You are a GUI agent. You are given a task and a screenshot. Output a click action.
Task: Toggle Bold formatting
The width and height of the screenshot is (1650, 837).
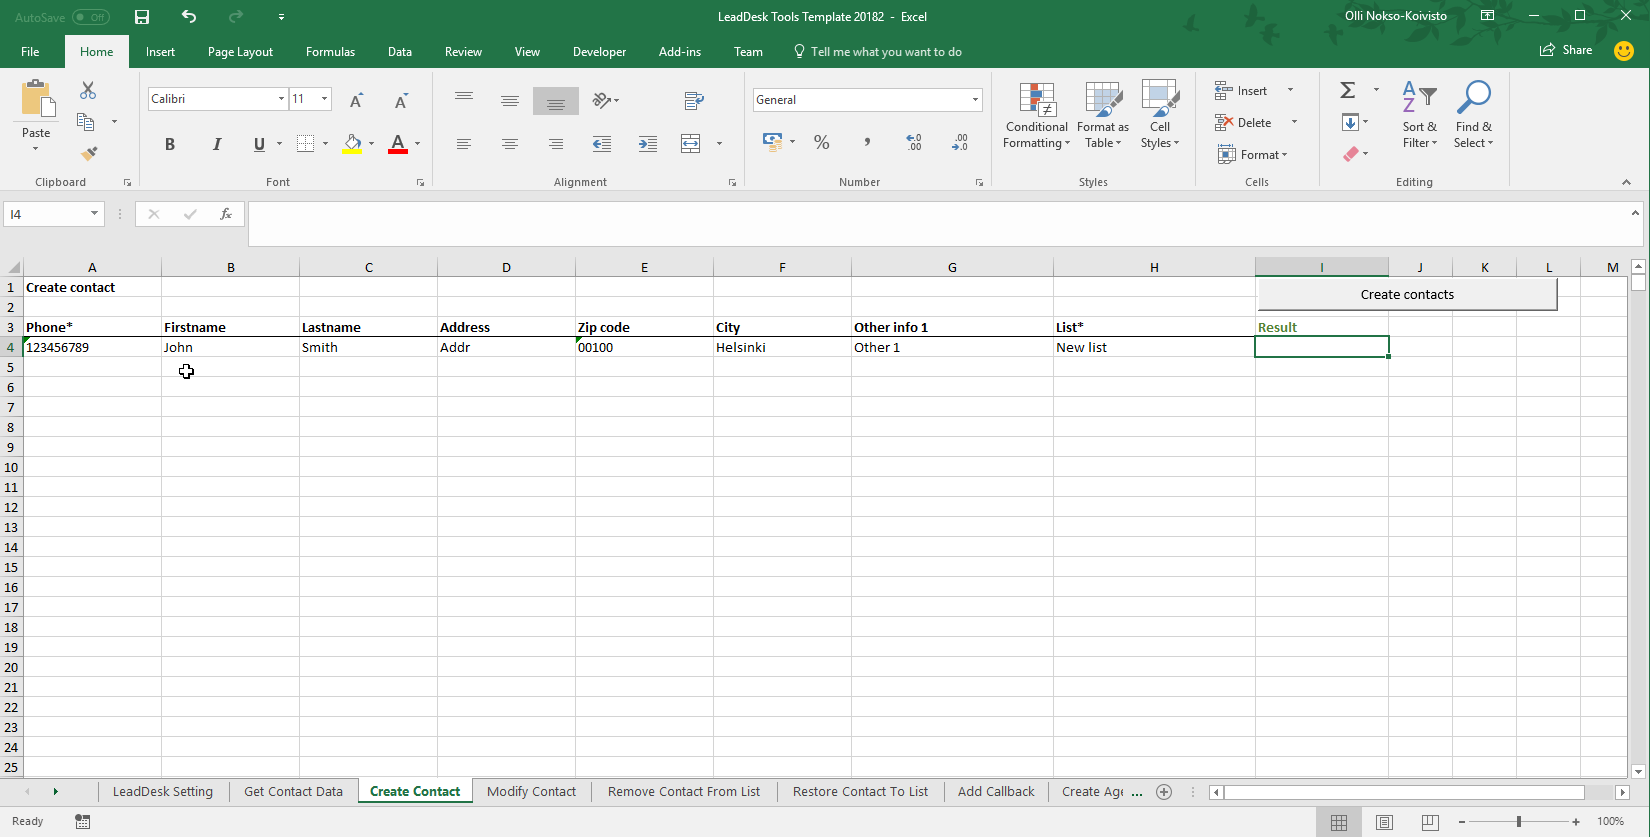click(170, 144)
